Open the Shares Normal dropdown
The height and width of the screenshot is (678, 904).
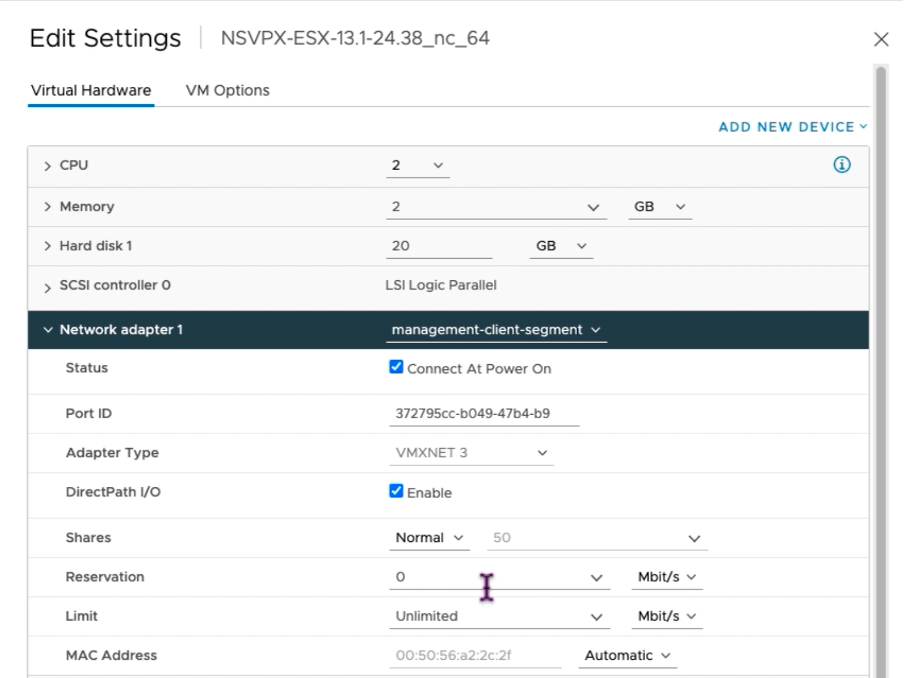[x=429, y=538]
